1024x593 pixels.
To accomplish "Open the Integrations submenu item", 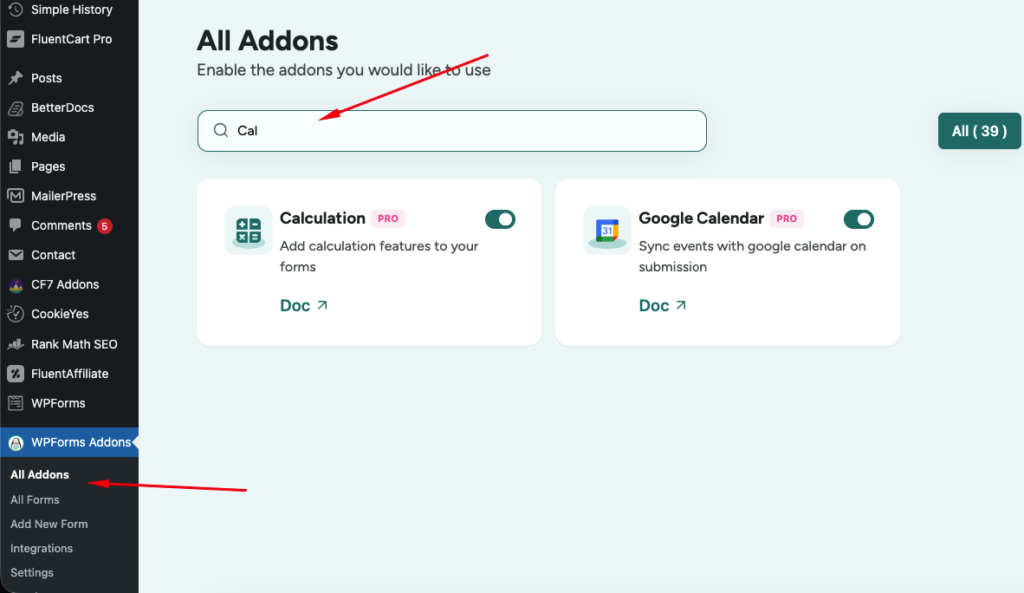I will point(41,548).
